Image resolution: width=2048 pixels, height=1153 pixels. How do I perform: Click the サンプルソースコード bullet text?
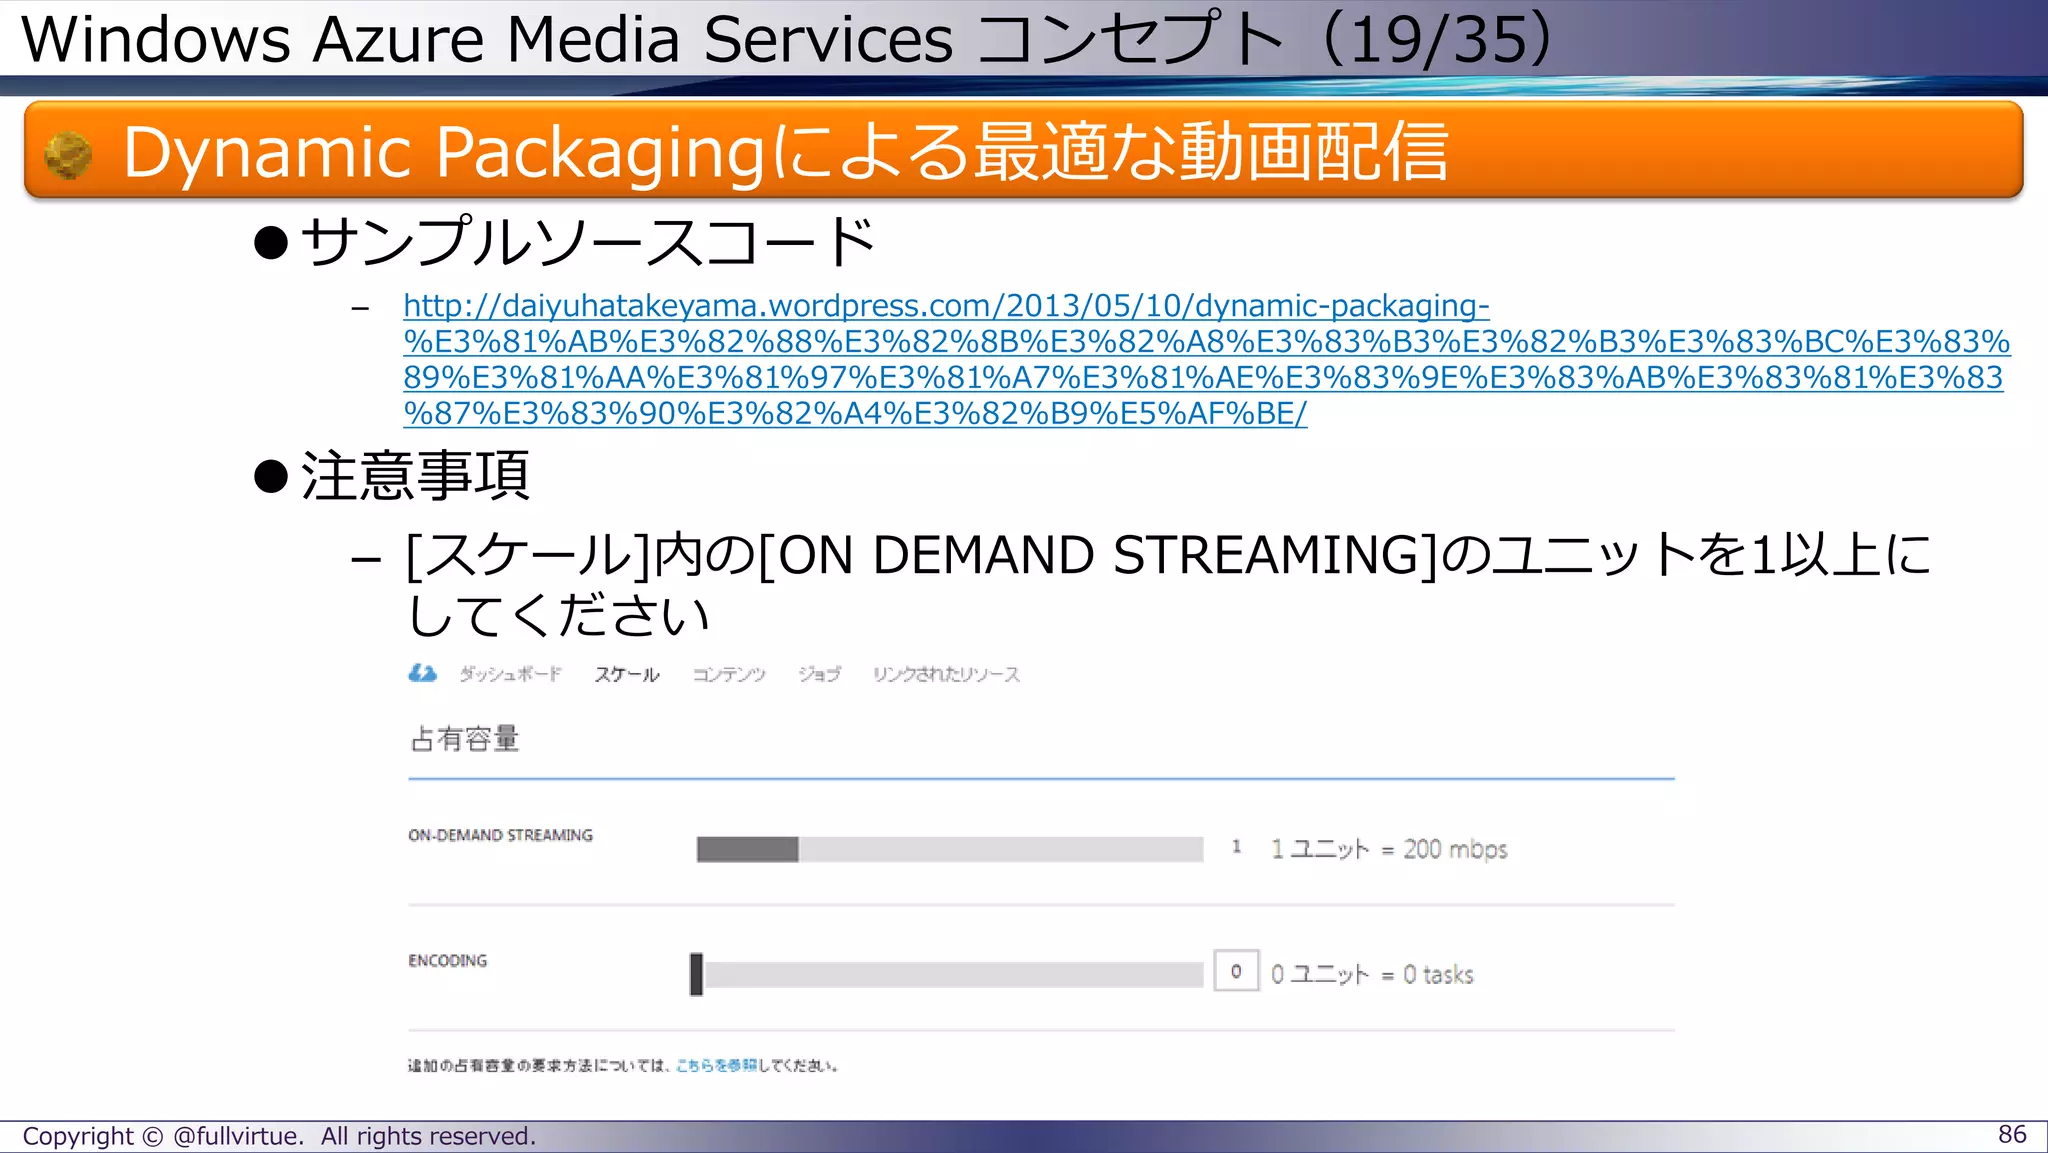coord(589,242)
